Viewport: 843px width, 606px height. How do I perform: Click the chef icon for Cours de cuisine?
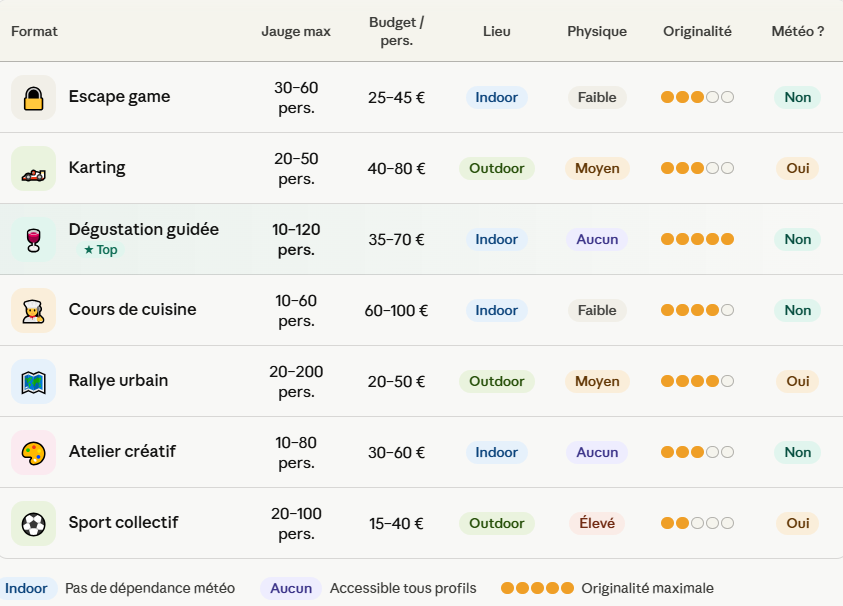click(x=33, y=310)
